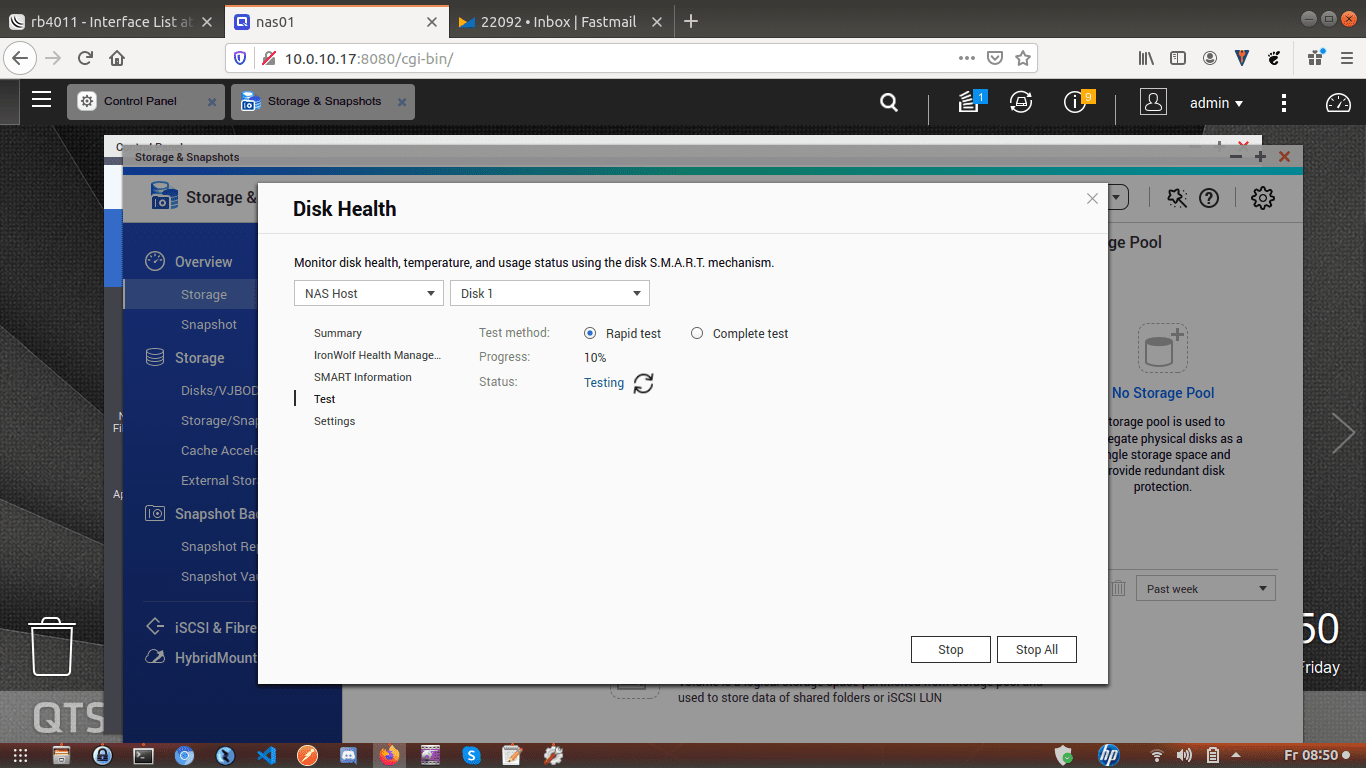The image size is (1366, 768).
Task: Open Firefox page actions three-dot menu
Action: click(x=967, y=58)
